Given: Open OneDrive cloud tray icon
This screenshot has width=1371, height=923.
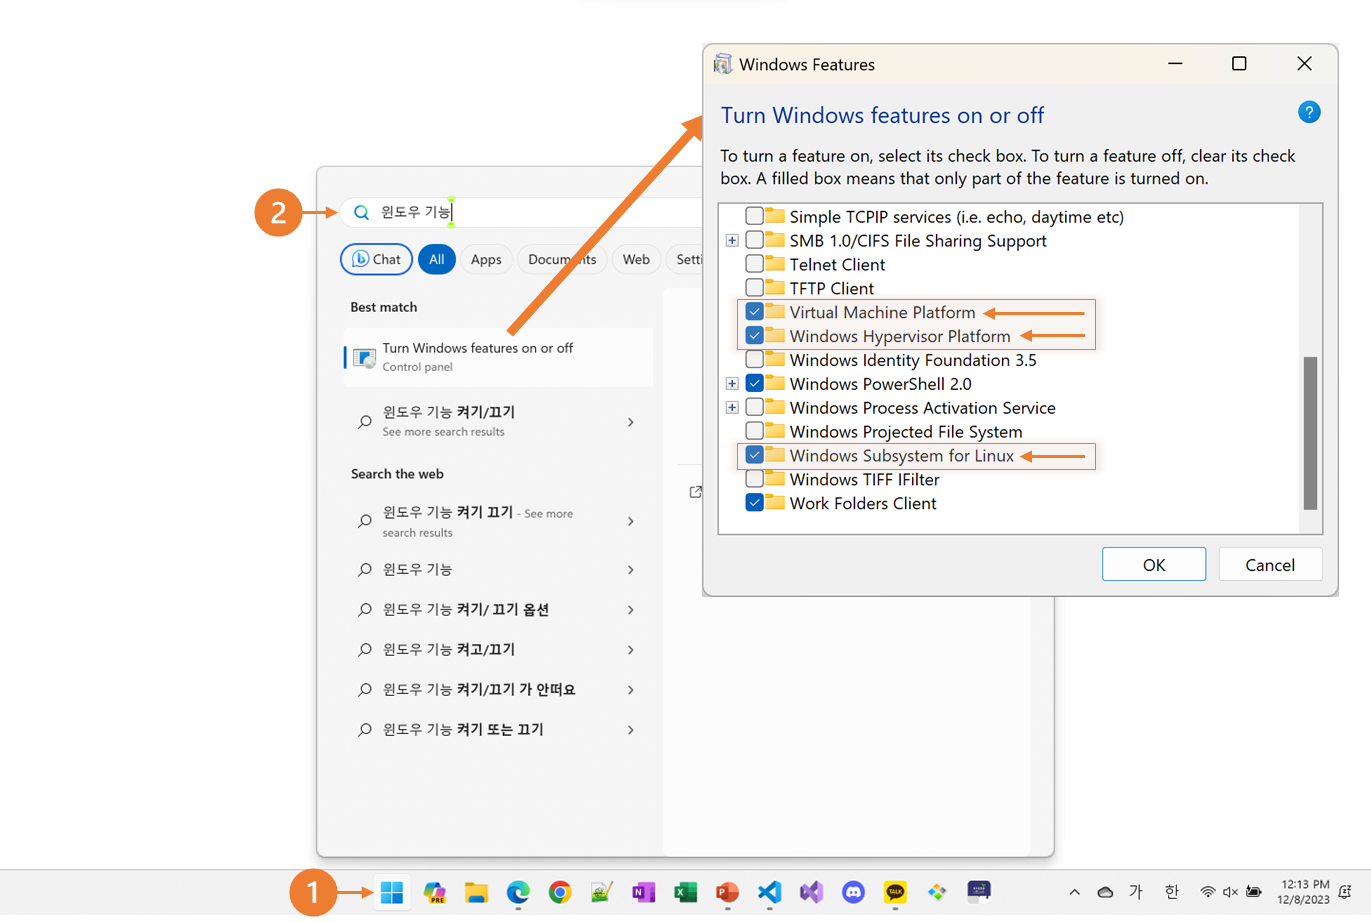Looking at the screenshot, I should (1105, 892).
